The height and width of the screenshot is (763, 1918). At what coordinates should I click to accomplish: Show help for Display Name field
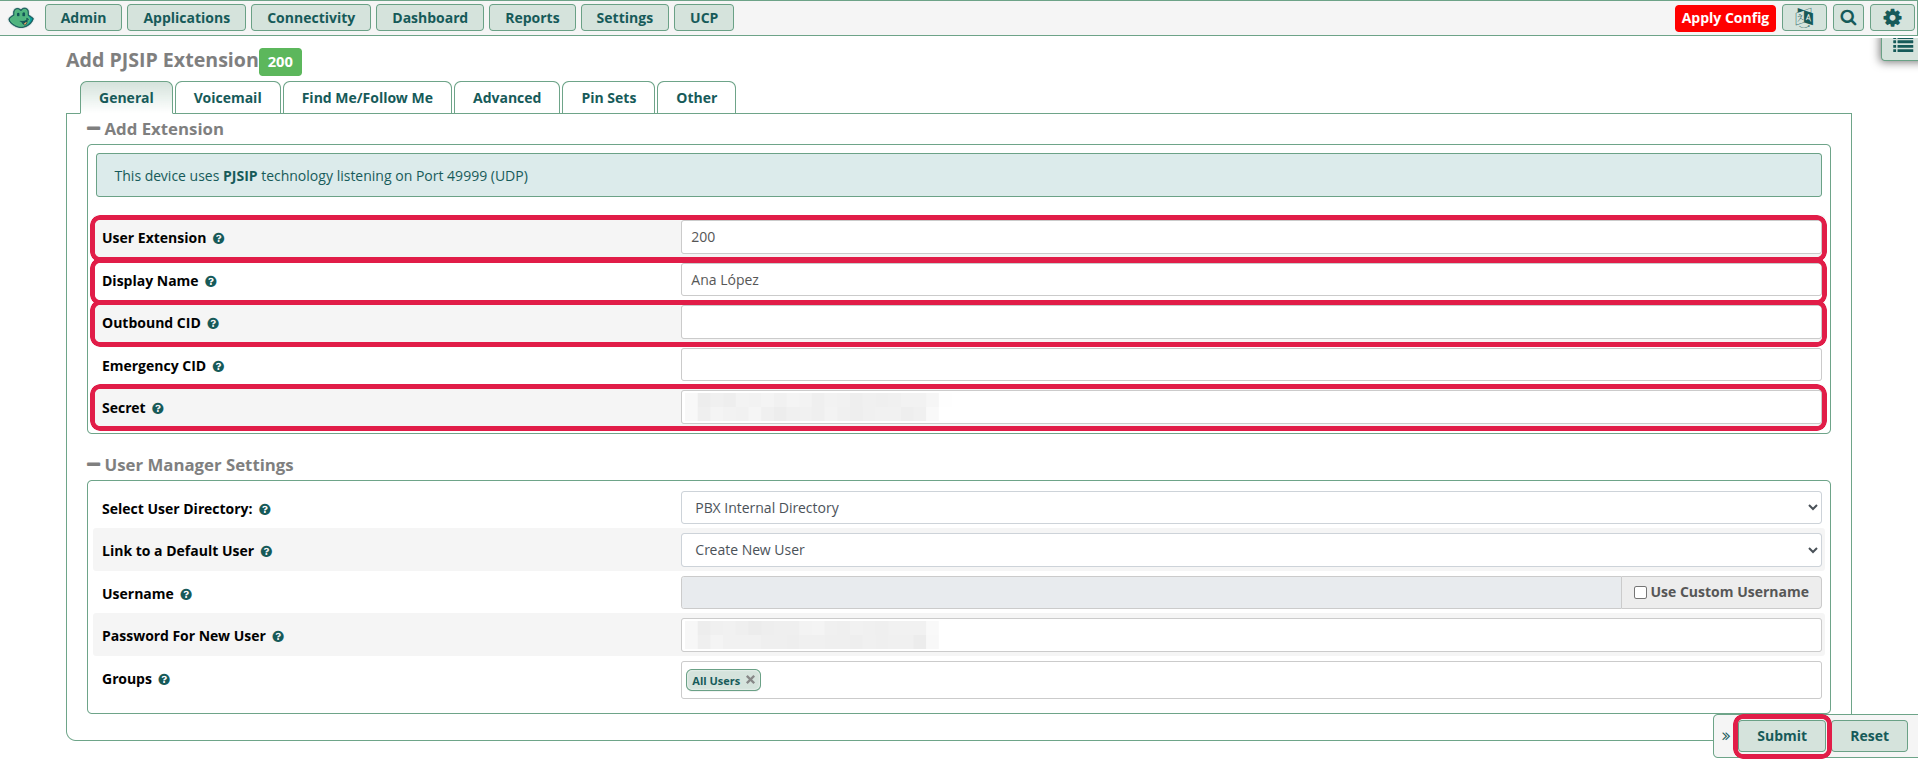tap(211, 282)
